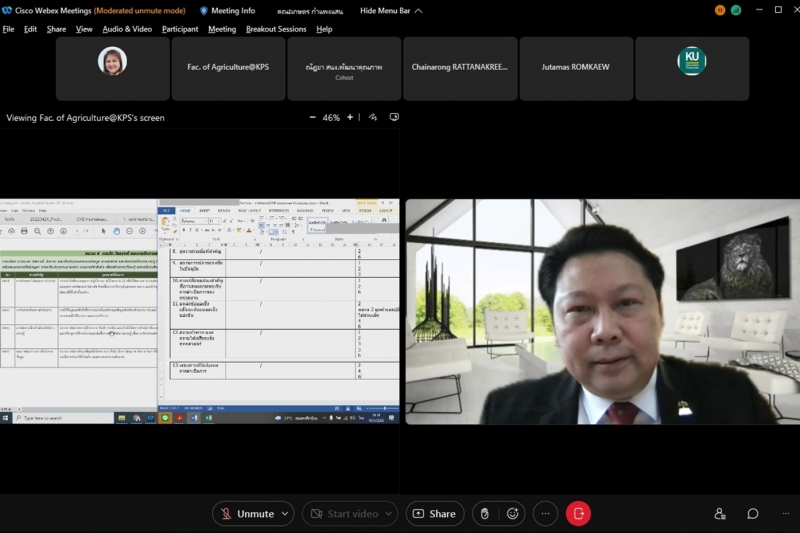Click the red leave meeting button
This screenshot has height=533, width=800.
578,513
